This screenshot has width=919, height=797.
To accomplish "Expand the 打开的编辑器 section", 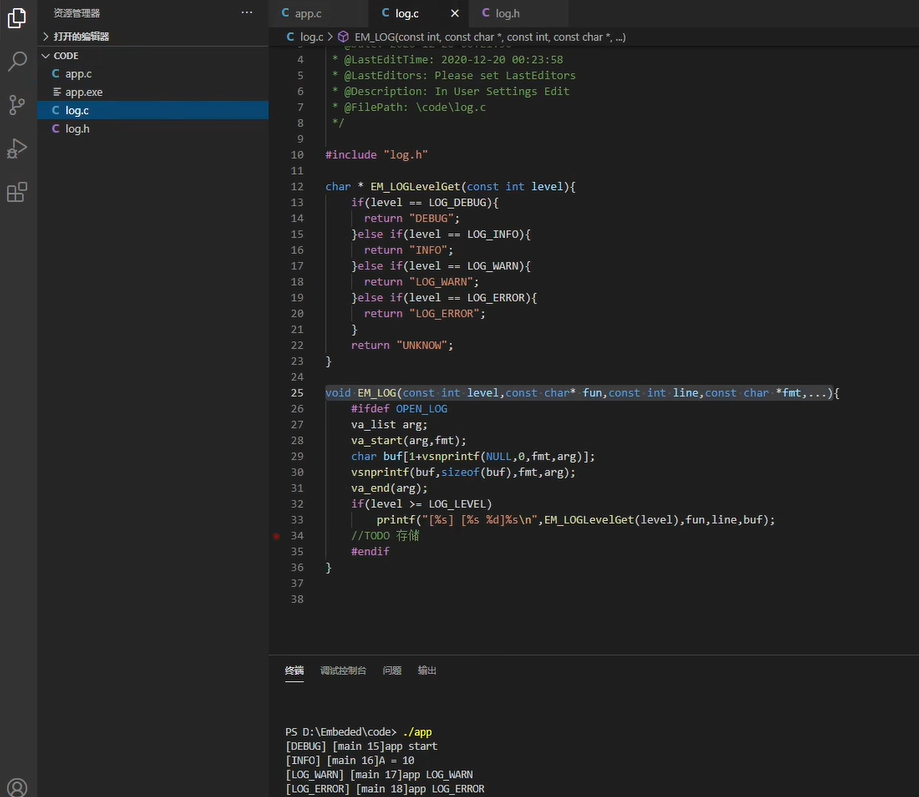I will point(81,36).
